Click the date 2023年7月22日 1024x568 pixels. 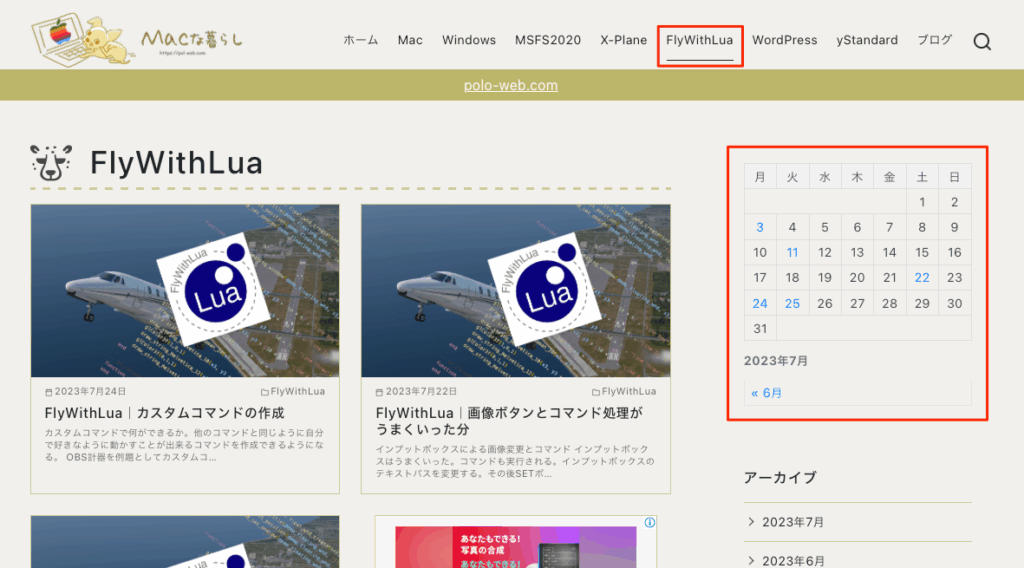point(417,392)
